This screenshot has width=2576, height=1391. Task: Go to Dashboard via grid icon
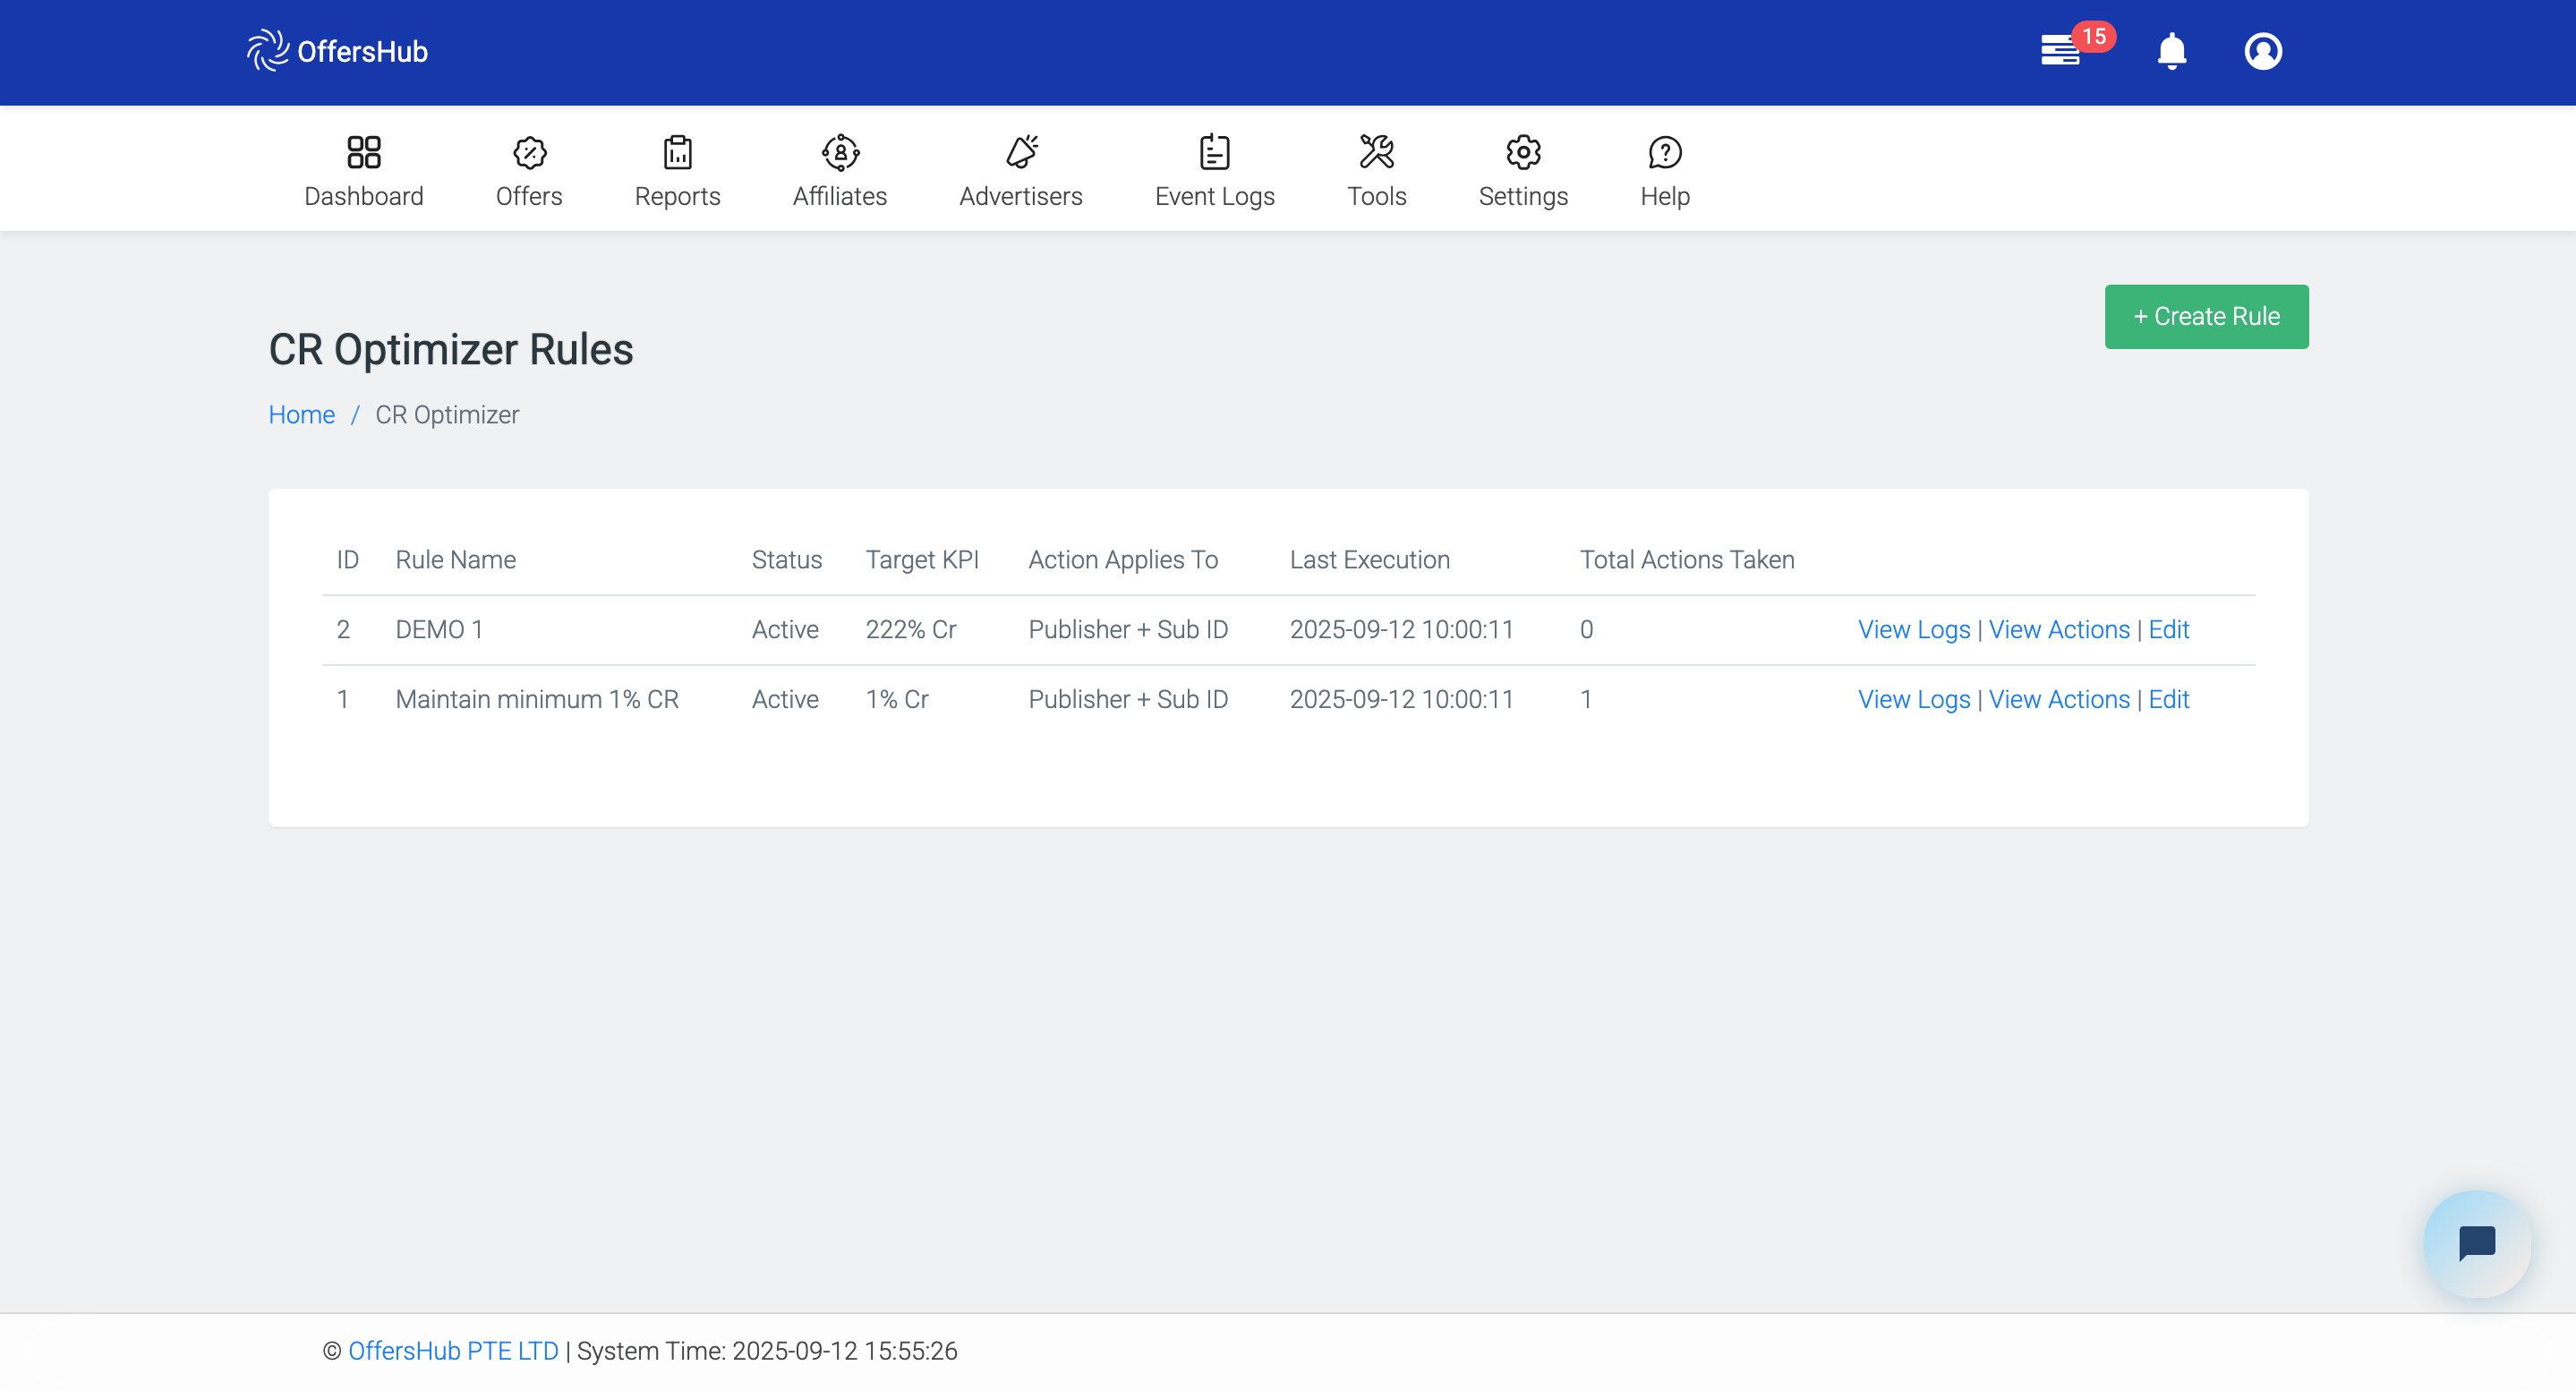[363, 153]
